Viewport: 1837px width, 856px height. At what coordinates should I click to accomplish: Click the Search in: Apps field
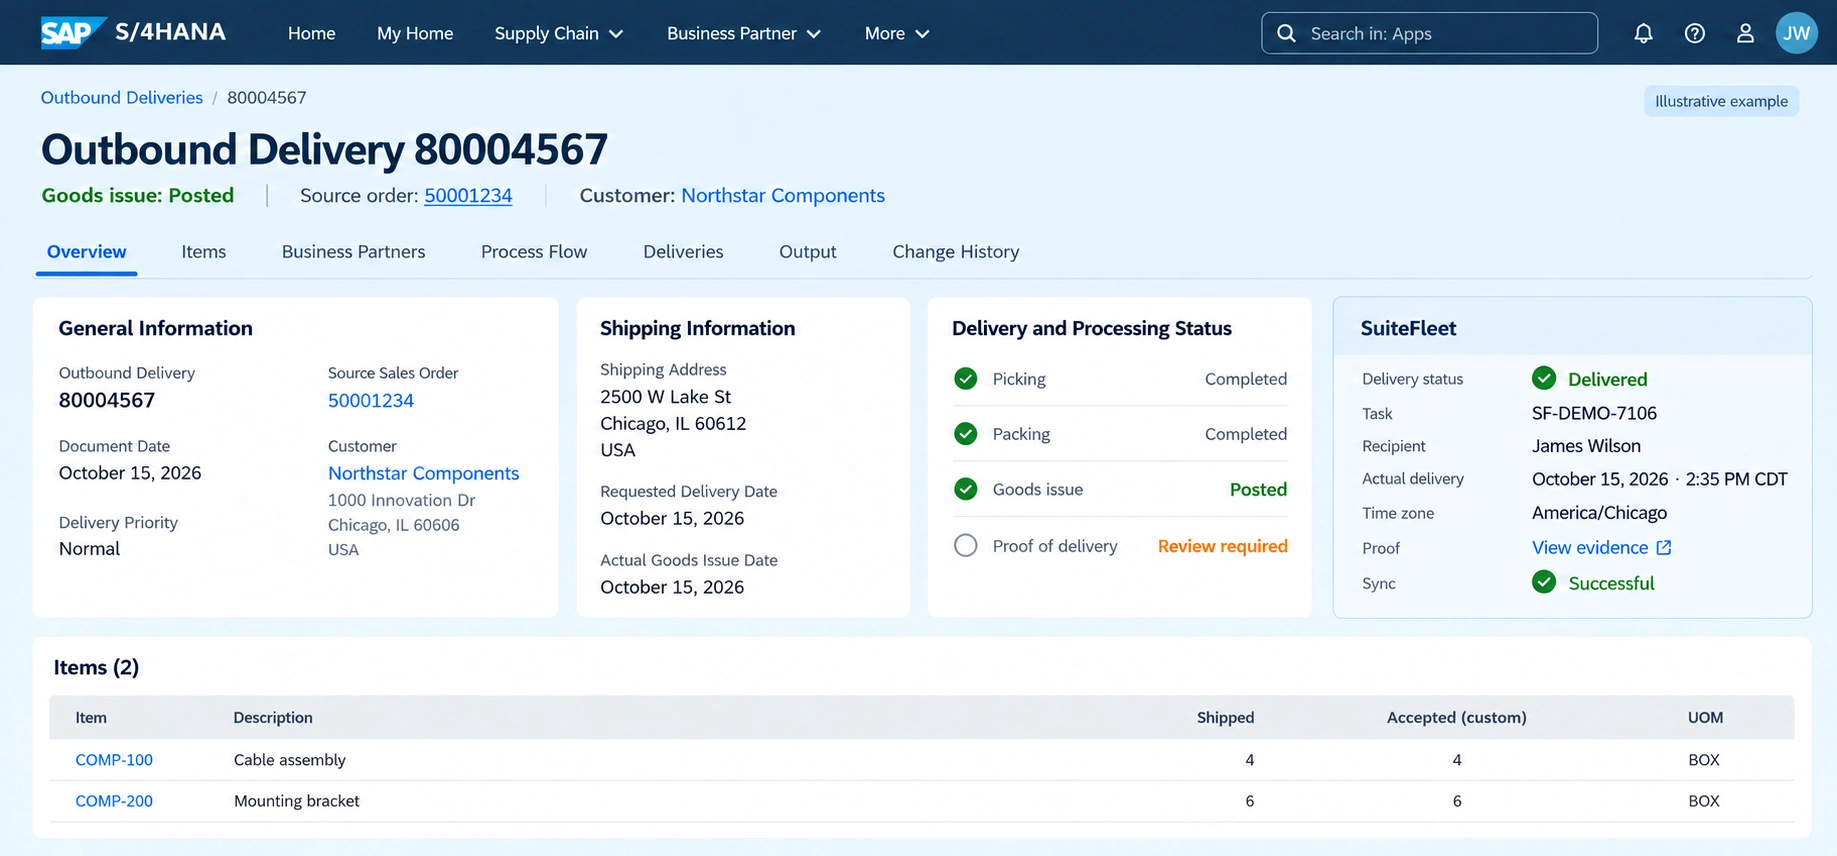(1429, 33)
